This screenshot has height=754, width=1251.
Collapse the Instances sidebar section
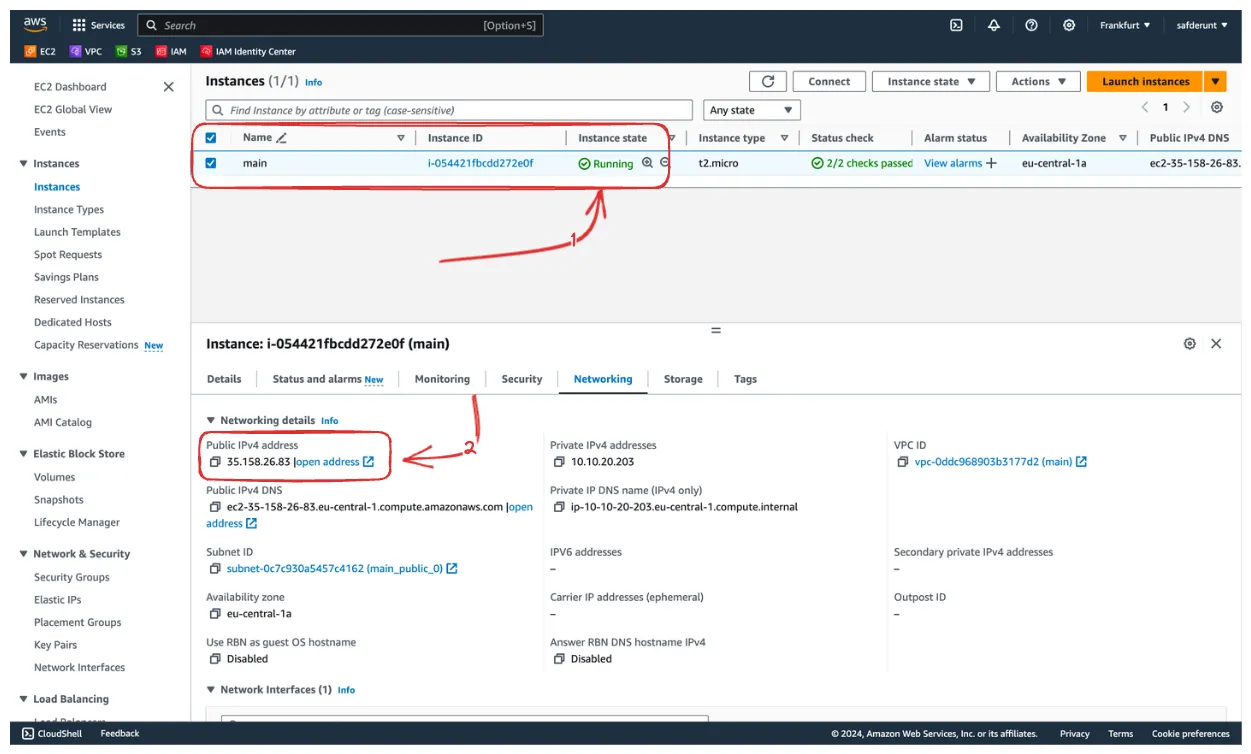click(24, 164)
